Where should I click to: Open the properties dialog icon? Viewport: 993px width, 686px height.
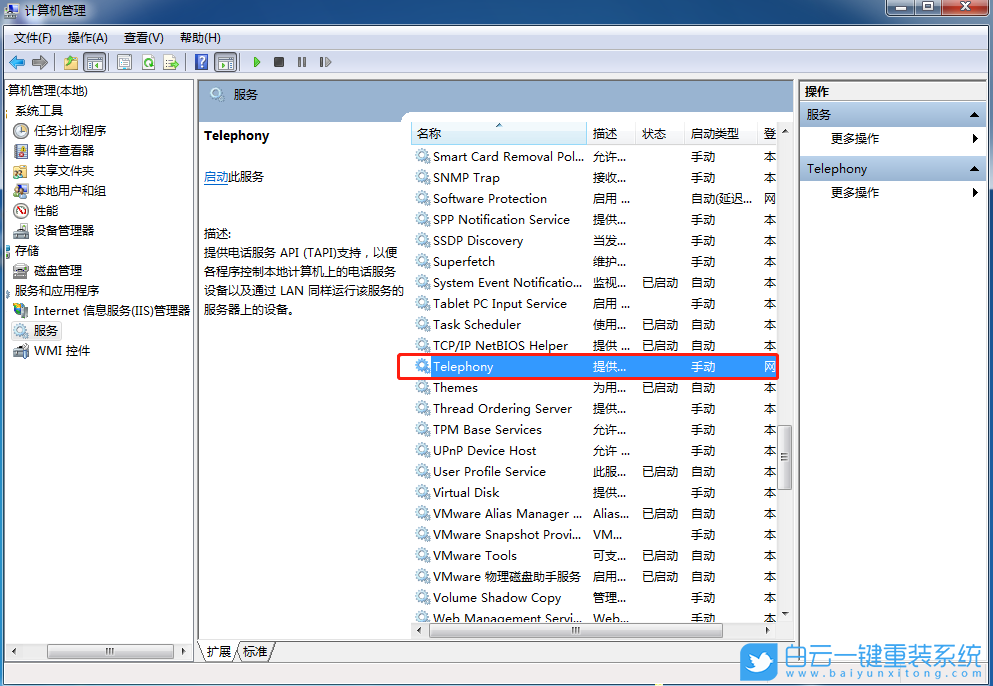(124, 62)
